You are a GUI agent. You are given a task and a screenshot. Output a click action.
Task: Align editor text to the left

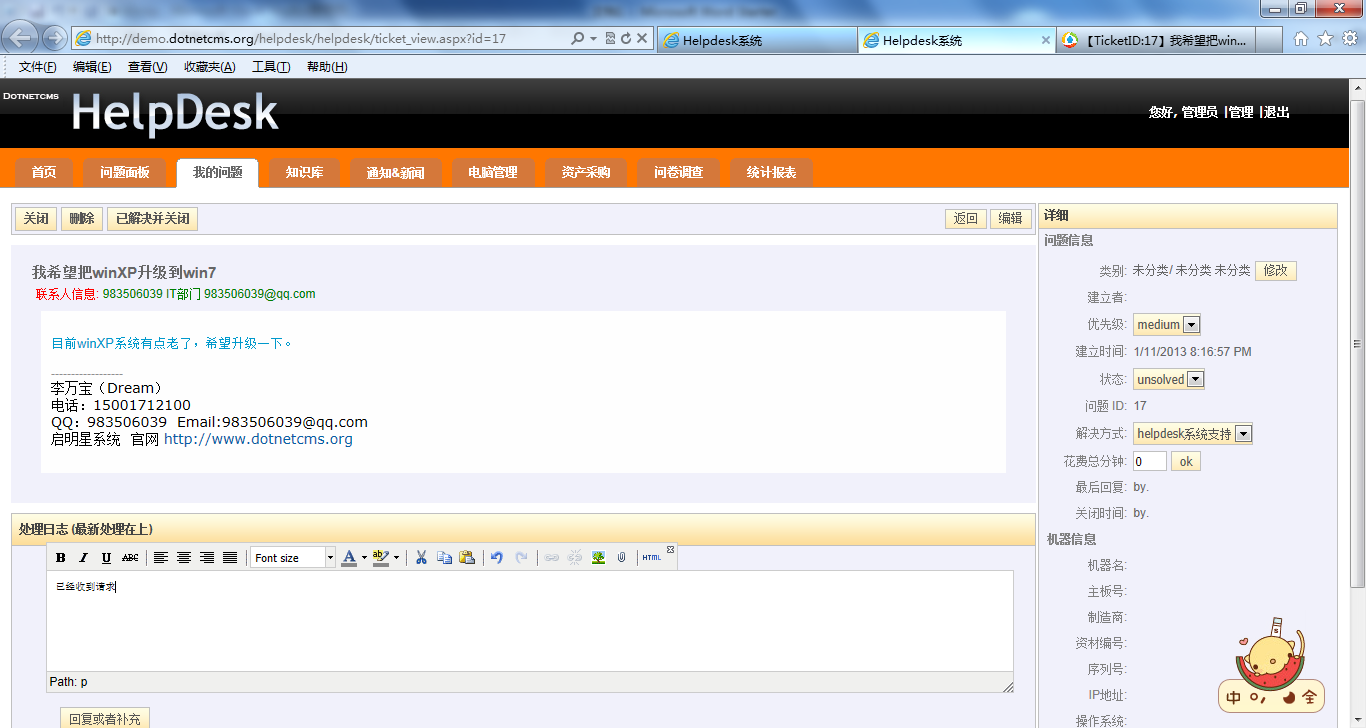coord(161,558)
